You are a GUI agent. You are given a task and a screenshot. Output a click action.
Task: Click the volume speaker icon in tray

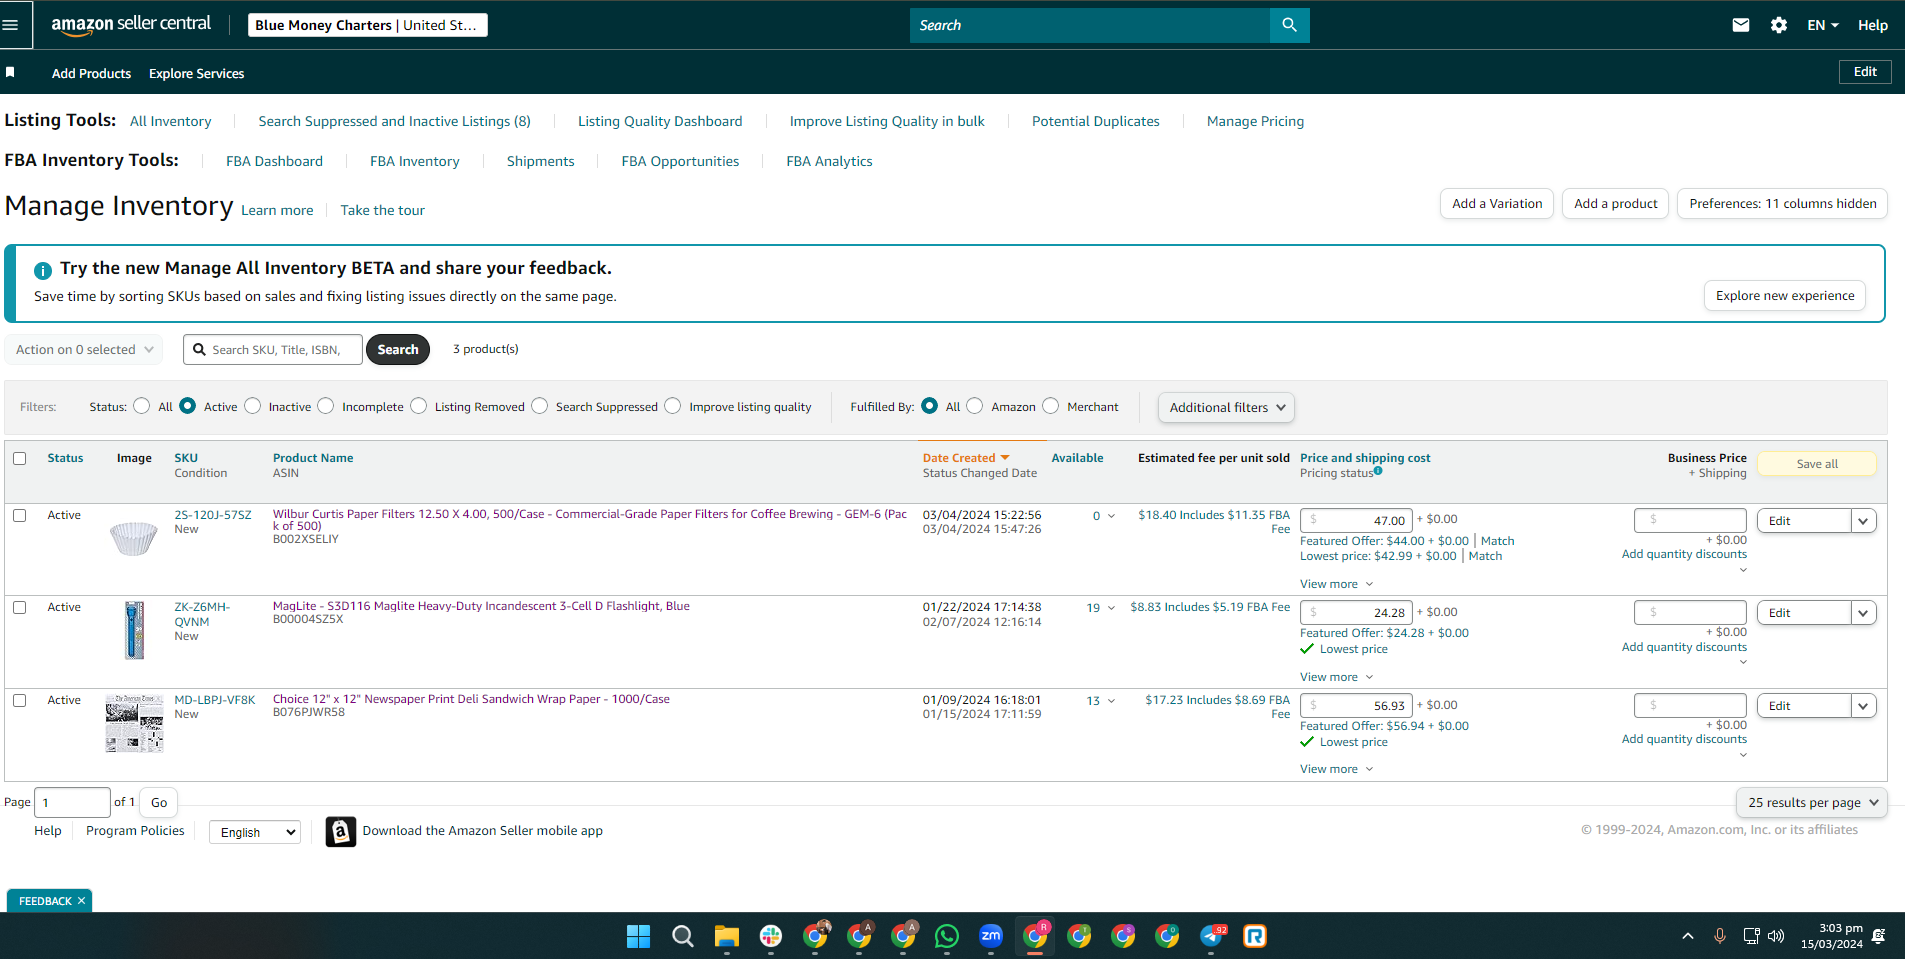point(1776,936)
